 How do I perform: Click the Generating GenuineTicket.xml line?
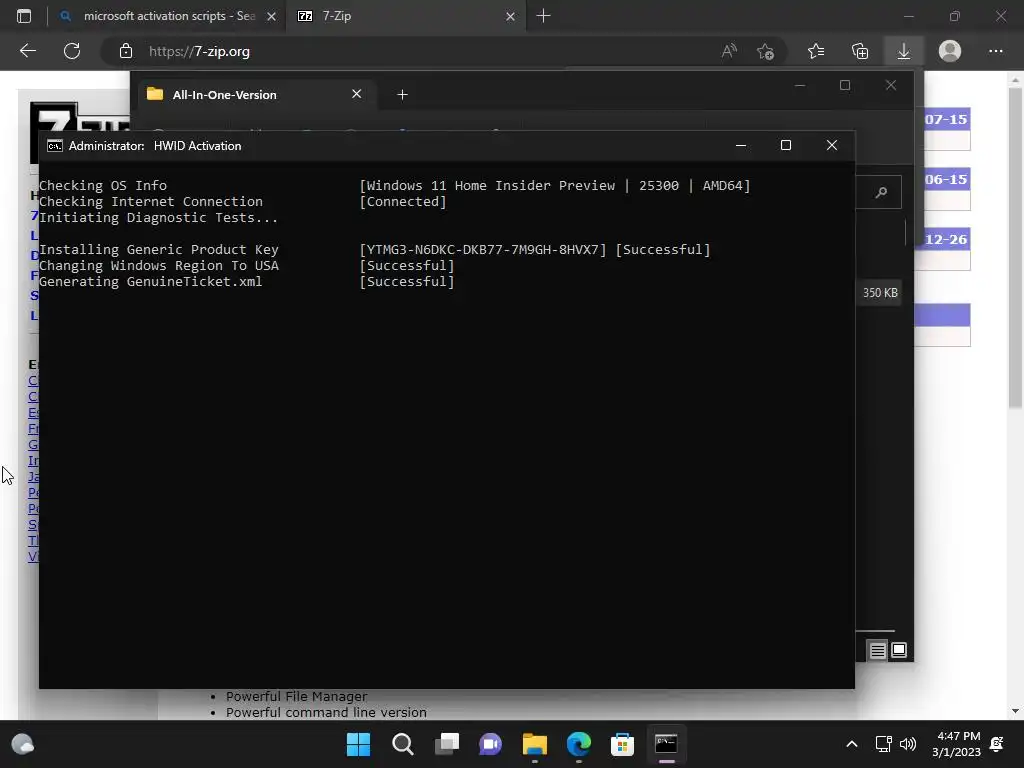tap(247, 281)
